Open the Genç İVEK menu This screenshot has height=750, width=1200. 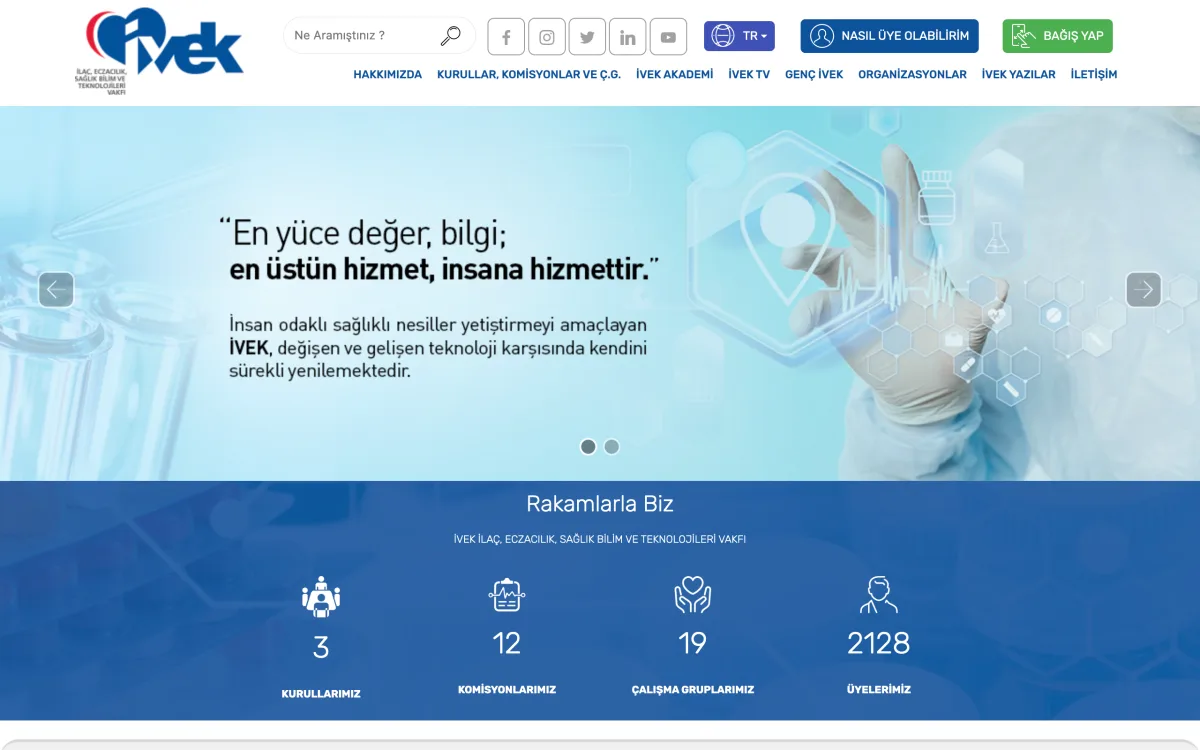click(814, 74)
